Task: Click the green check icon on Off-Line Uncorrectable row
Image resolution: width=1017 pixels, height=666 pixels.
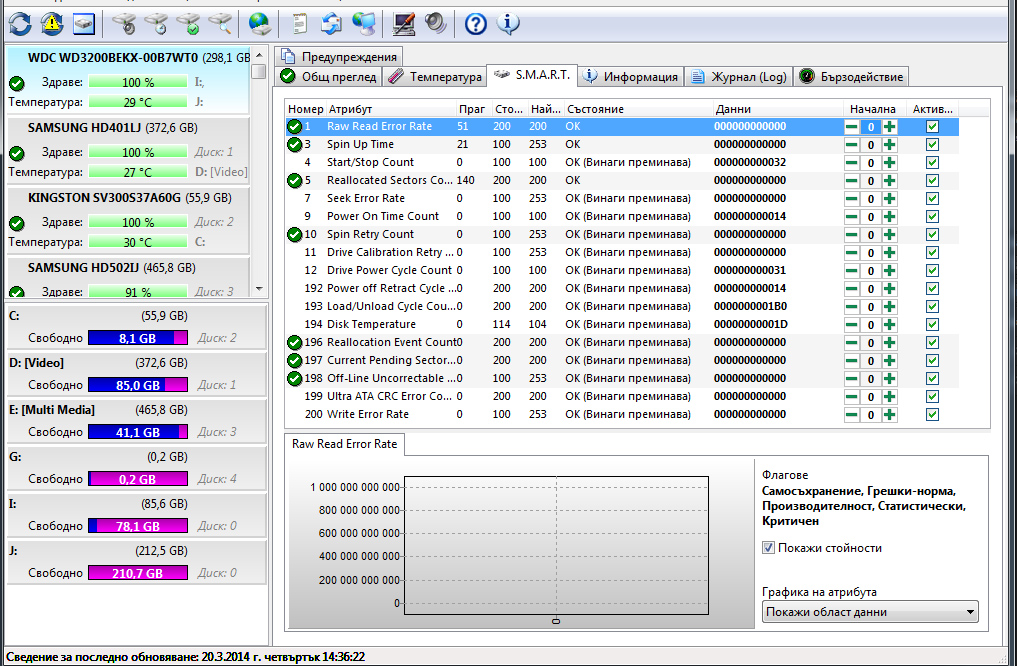Action: click(x=294, y=378)
